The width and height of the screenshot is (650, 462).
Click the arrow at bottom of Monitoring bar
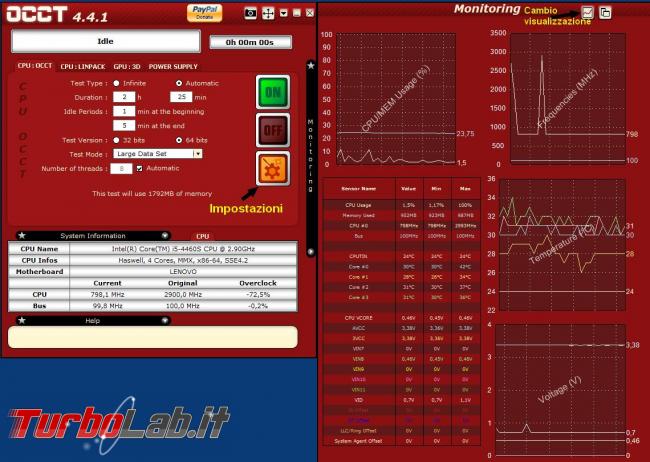[311, 252]
